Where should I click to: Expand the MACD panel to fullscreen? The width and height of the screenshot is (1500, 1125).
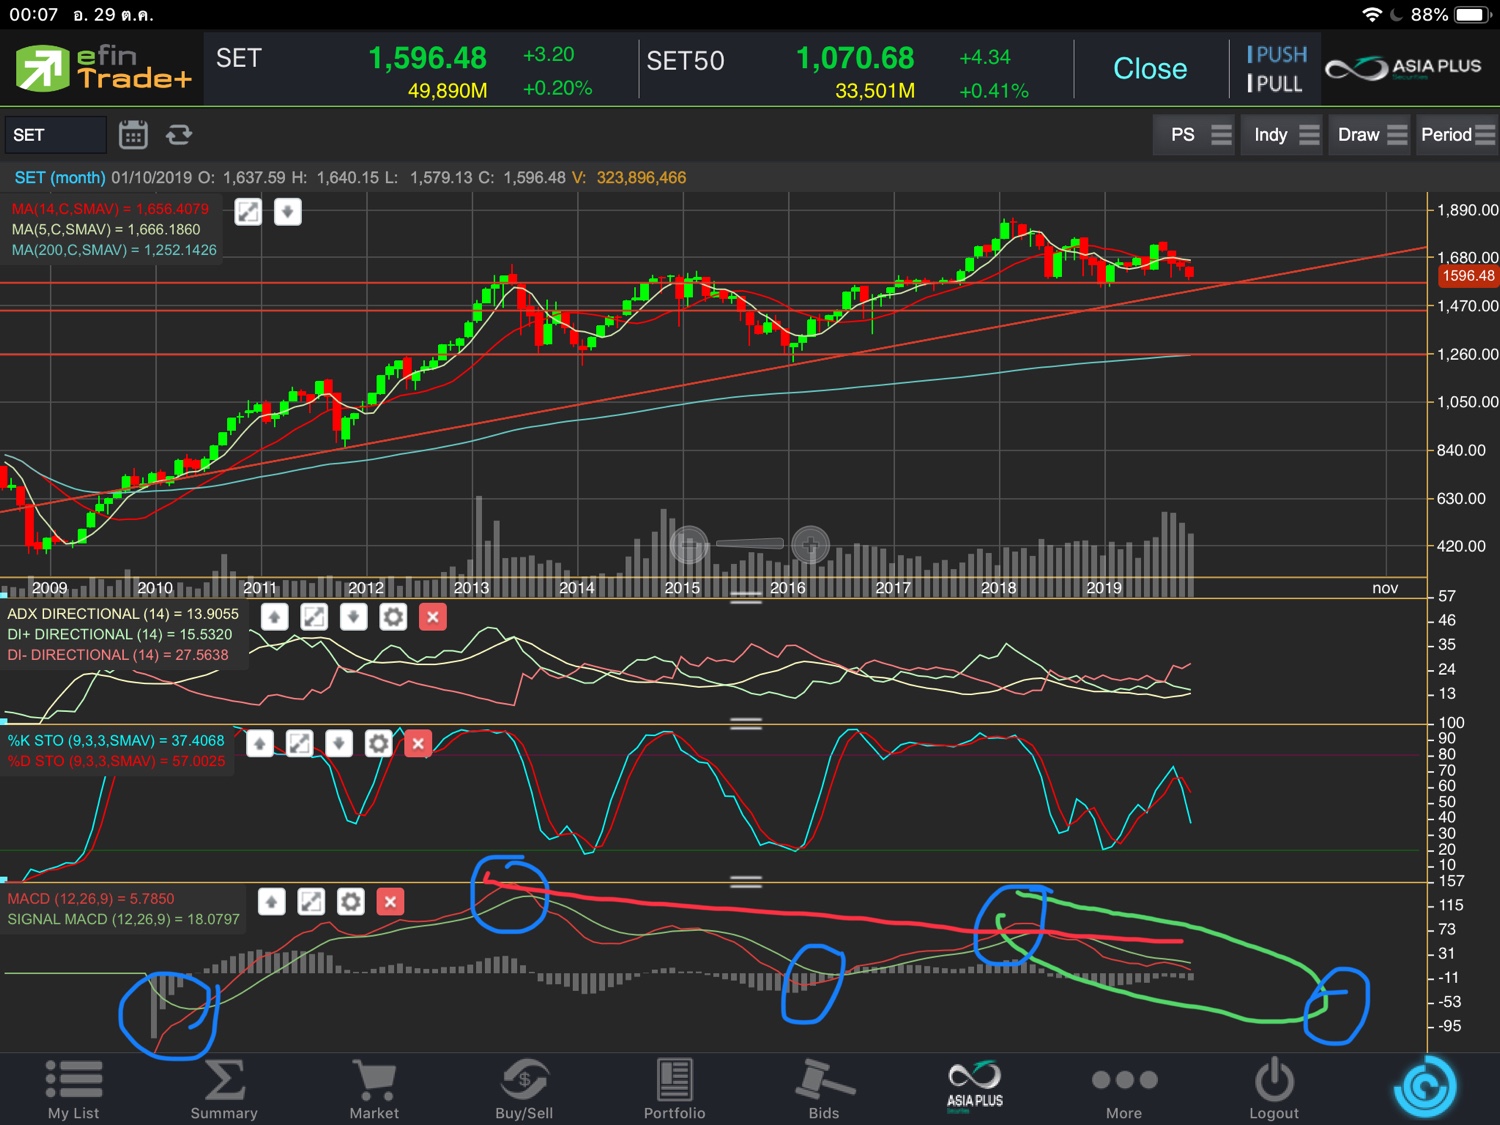(x=311, y=902)
